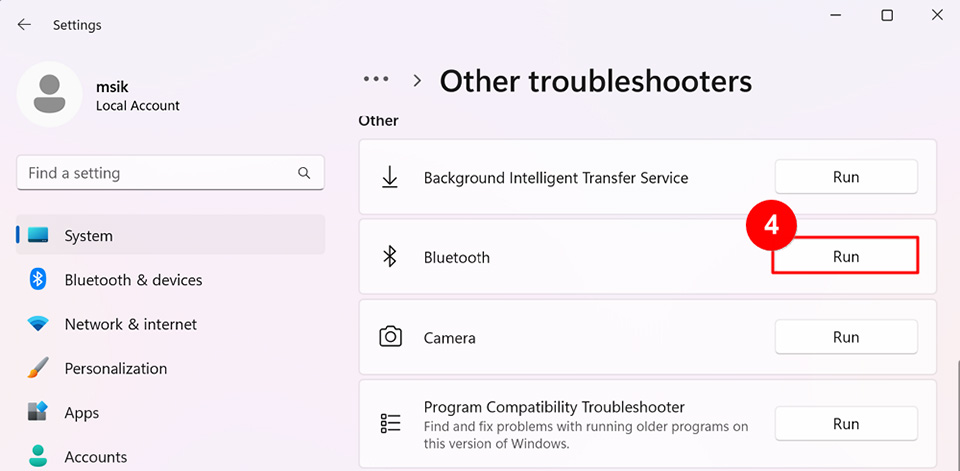
Task: Click the Personalization paintbrush icon
Action: 38,368
